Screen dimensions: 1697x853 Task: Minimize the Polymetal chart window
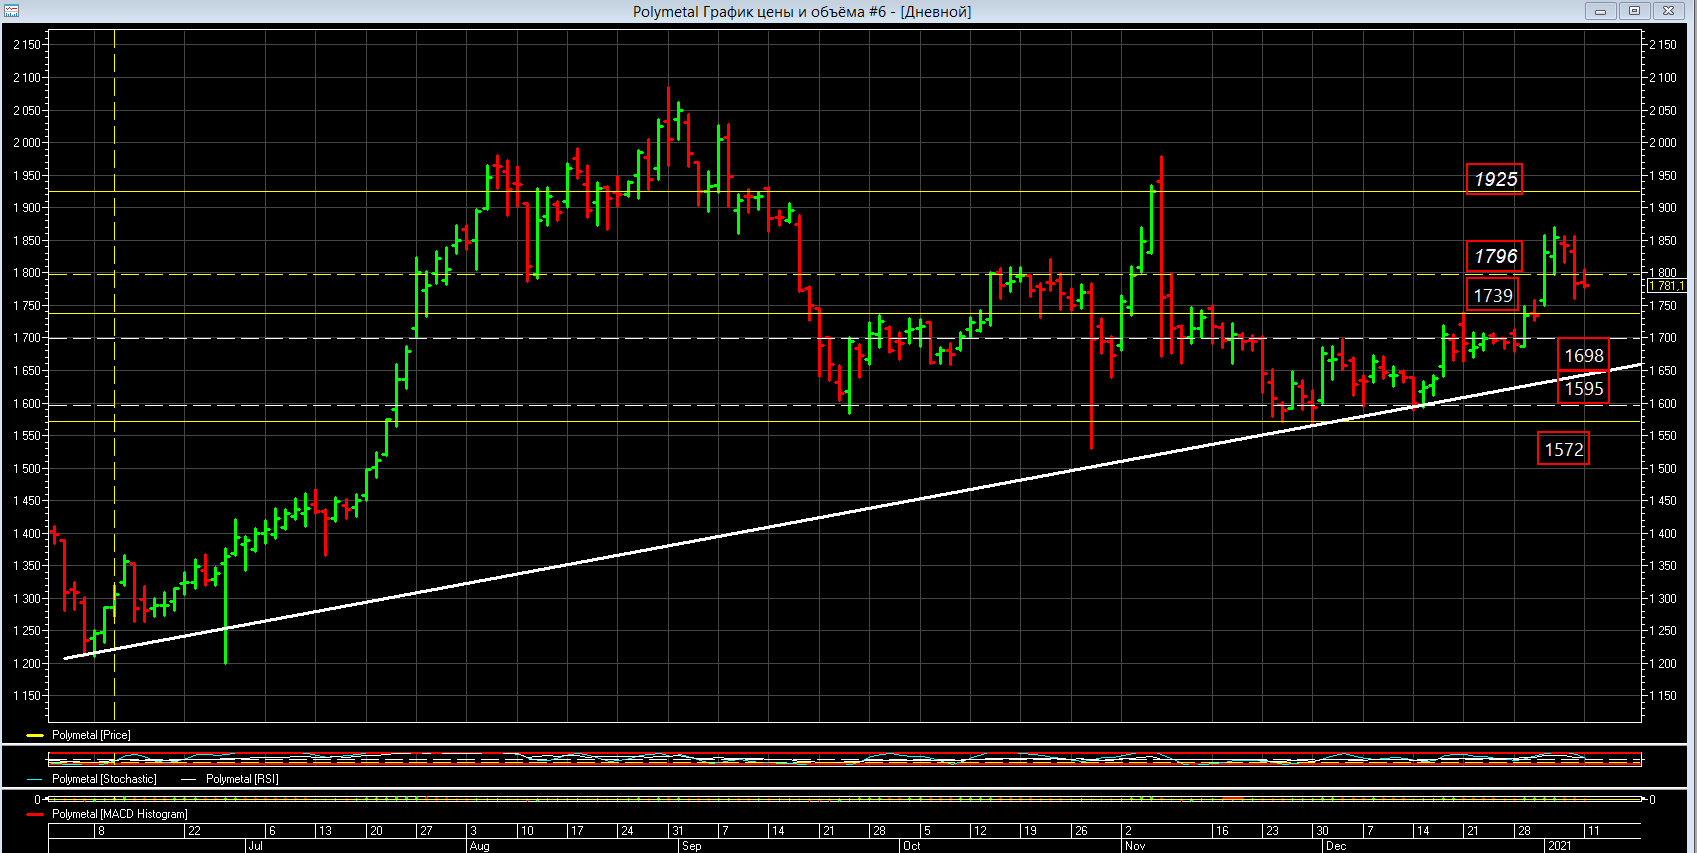coord(1600,11)
